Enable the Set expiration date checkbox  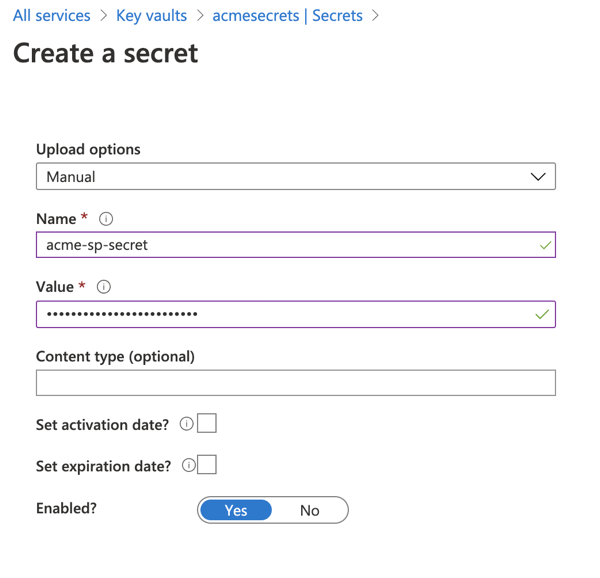pos(207,465)
